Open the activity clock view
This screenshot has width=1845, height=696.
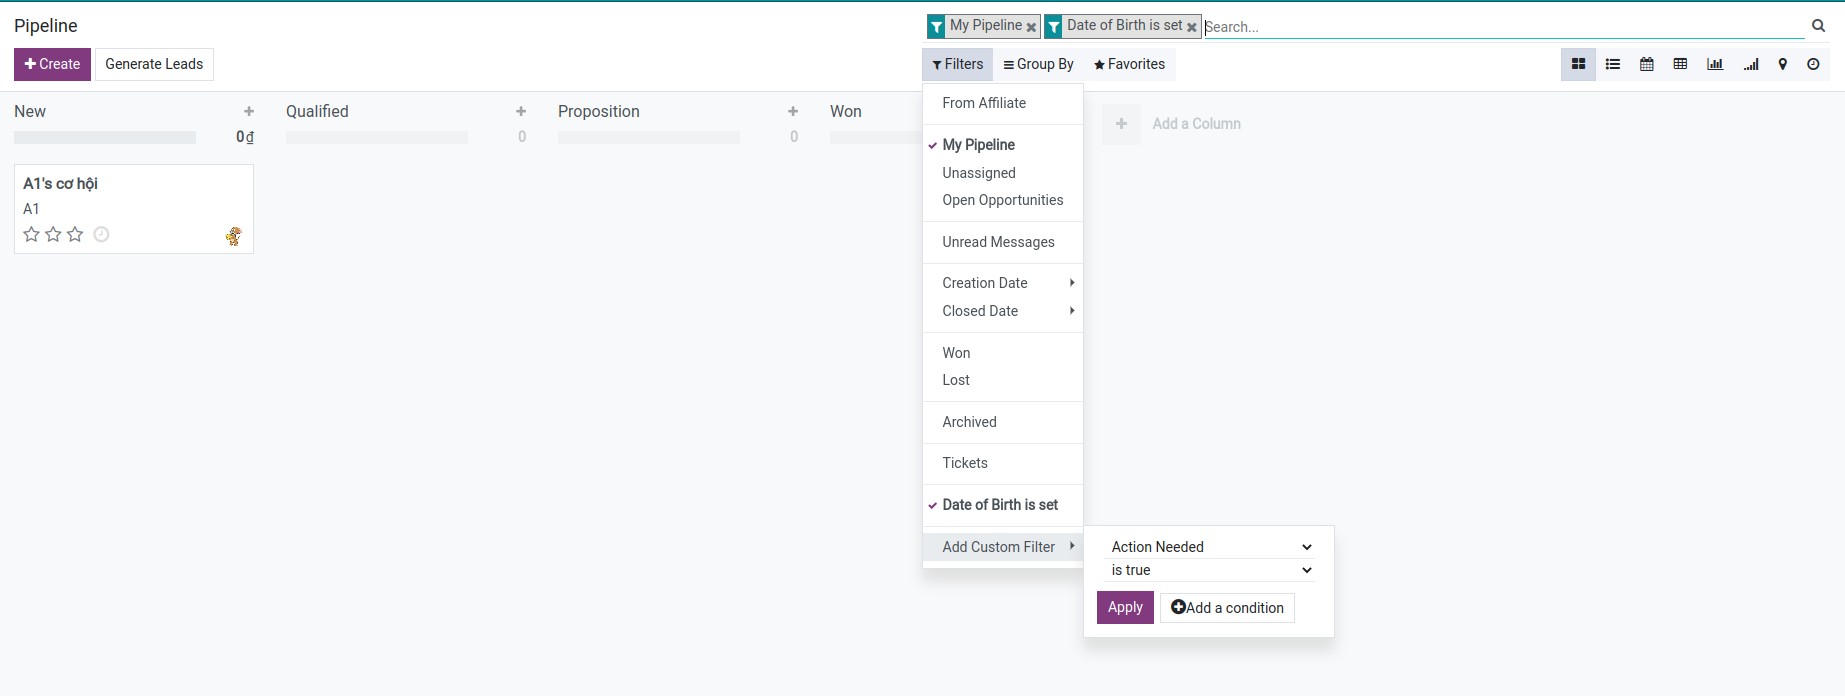click(x=1813, y=64)
